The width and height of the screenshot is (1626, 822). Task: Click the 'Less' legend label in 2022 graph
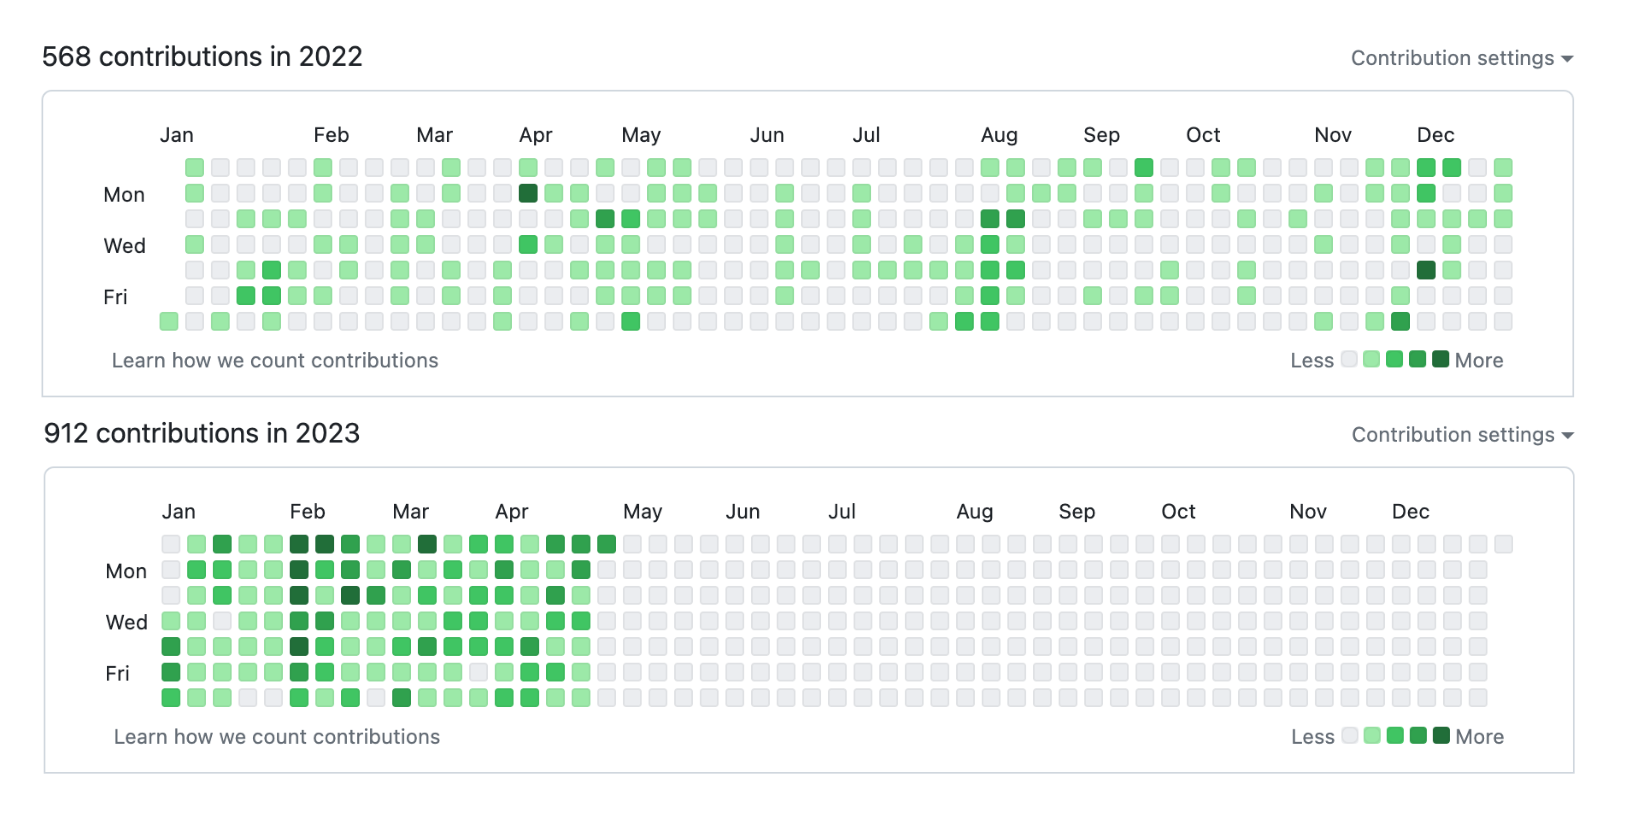click(x=1312, y=361)
